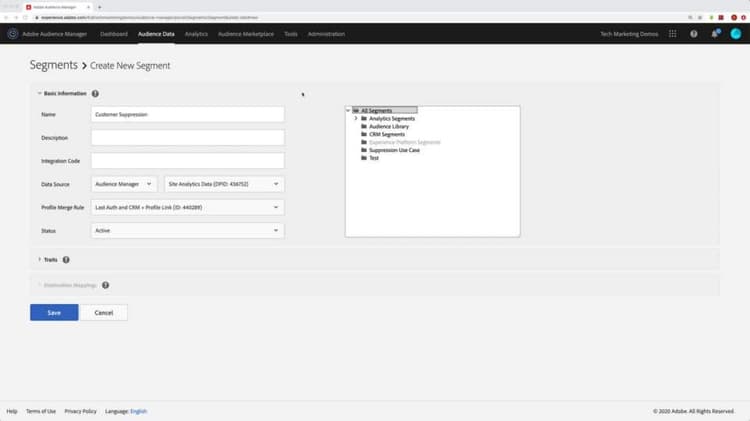Open the Tools menu
Viewport: 750px width, 421px height.
(x=291, y=34)
